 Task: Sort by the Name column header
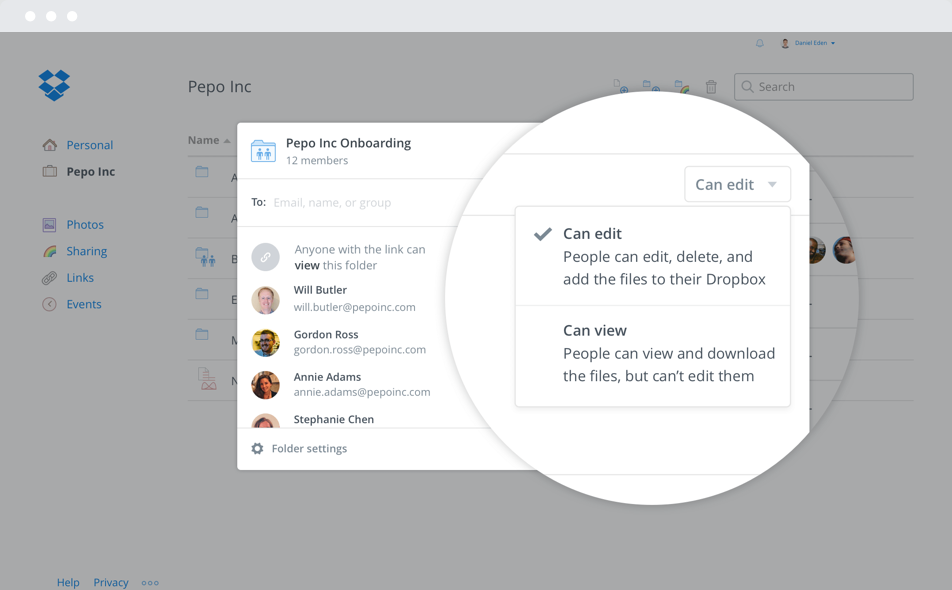(x=209, y=140)
